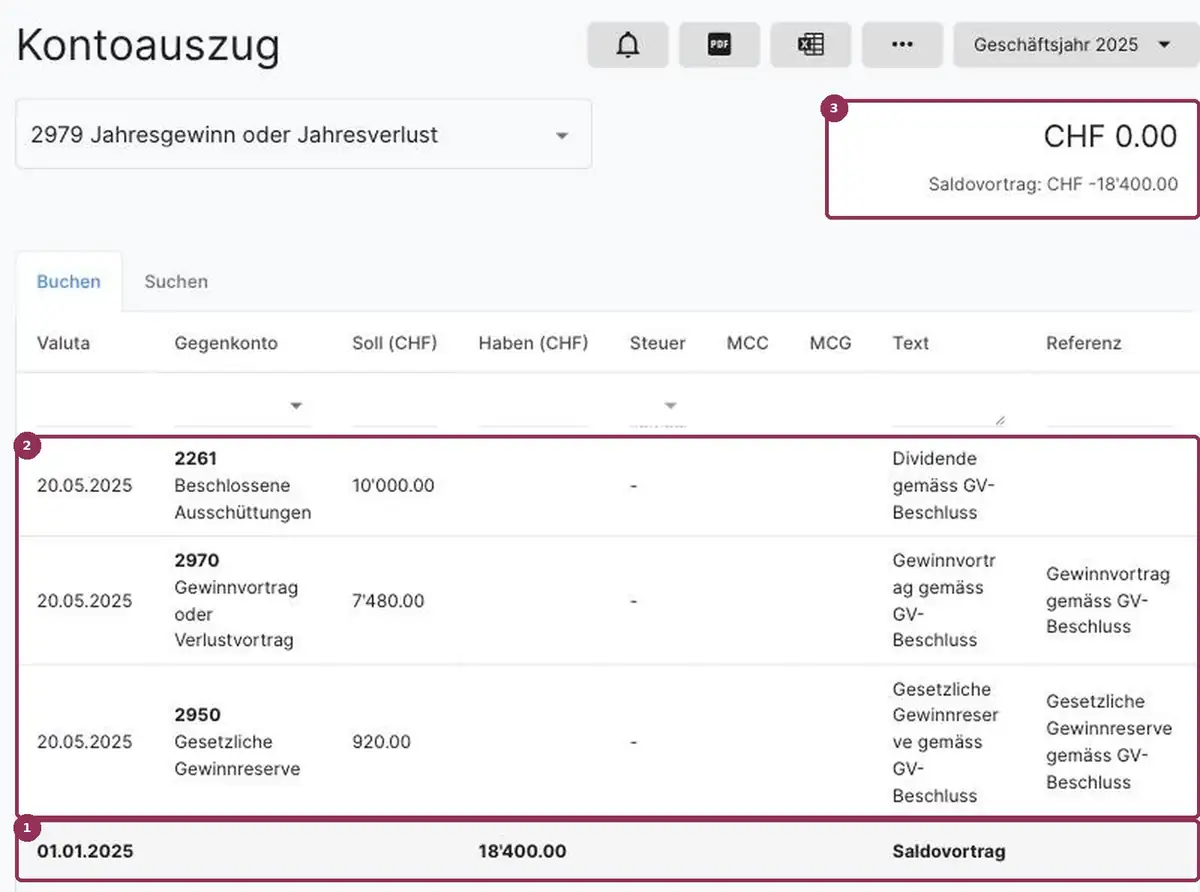Click the Gegenkonto column header
Screen dimensions: 1200x892
click(226, 343)
